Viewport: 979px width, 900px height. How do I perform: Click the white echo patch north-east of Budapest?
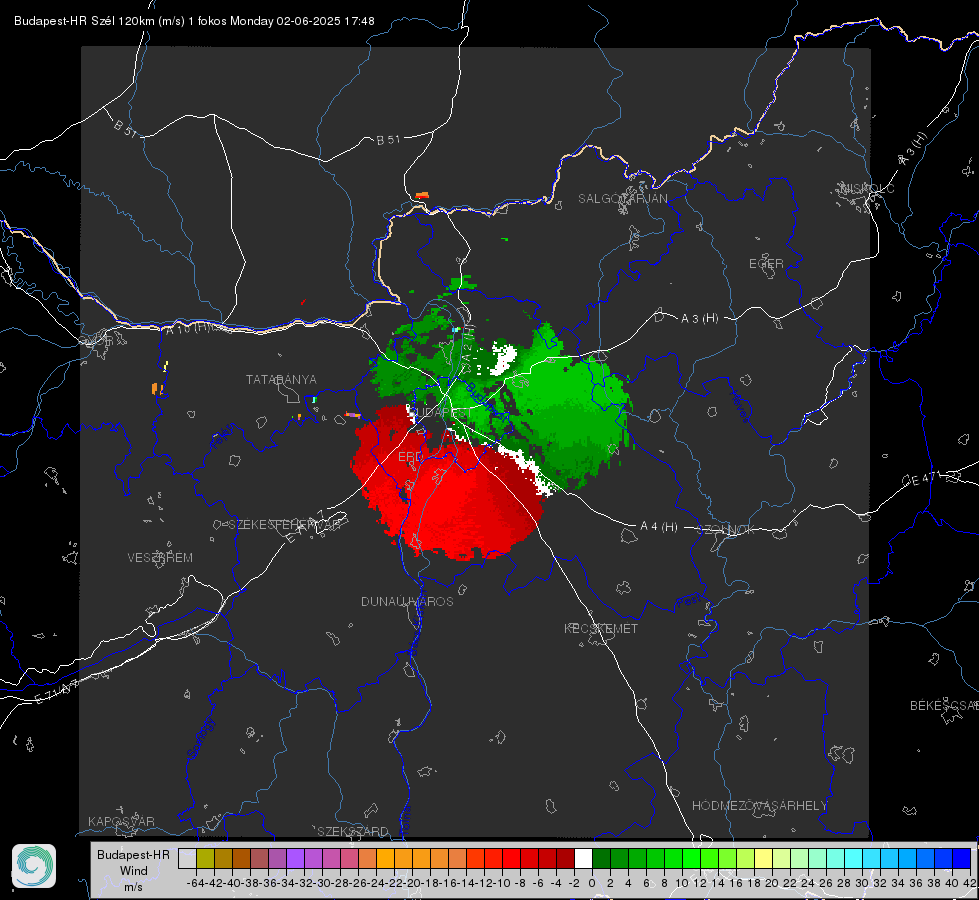tap(504, 359)
